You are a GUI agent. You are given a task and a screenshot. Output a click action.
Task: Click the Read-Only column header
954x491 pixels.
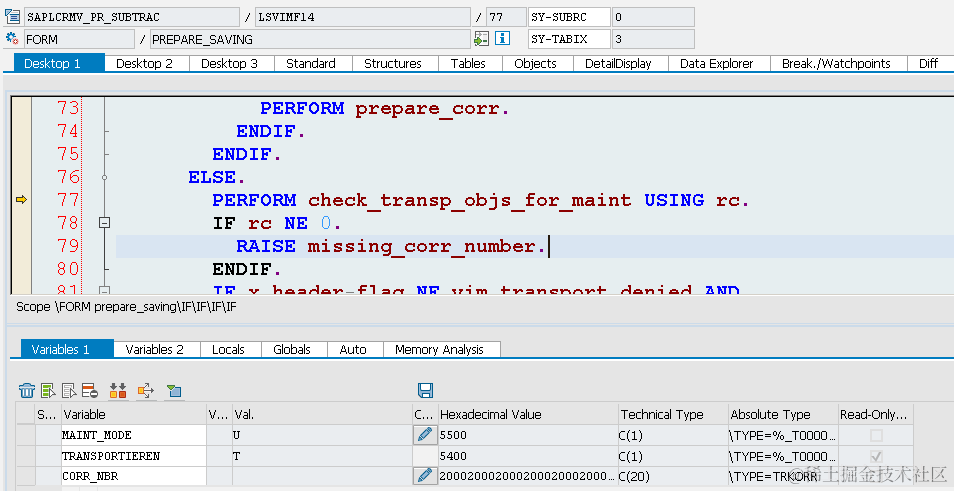tap(875, 414)
